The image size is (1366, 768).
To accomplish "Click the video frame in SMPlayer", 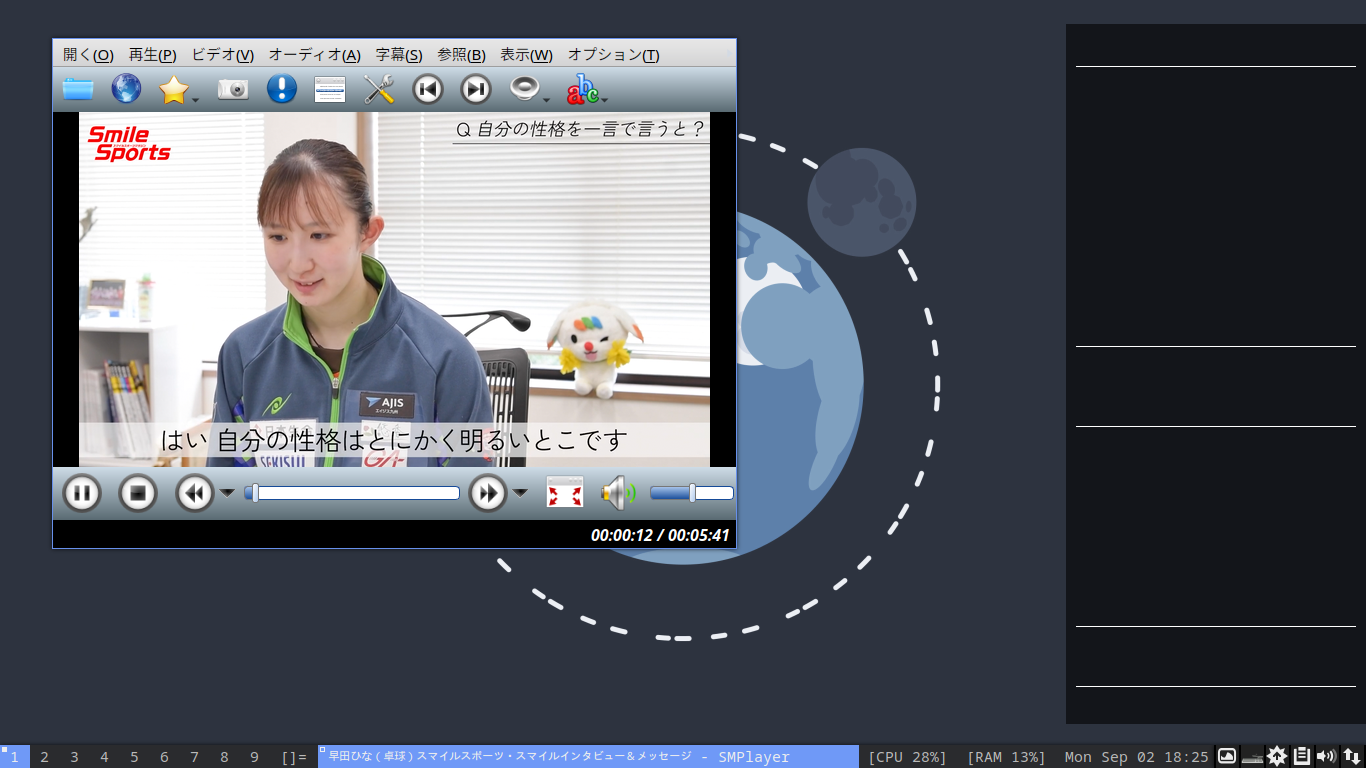I will pos(394,289).
